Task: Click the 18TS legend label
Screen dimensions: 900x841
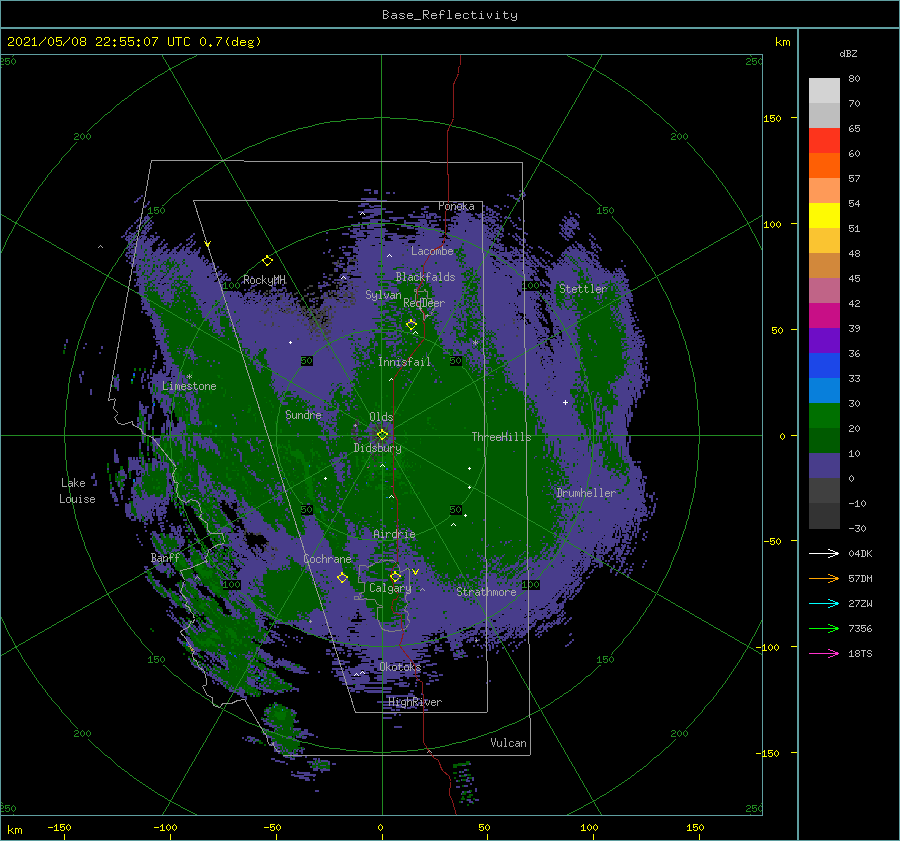Action: click(860, 653)
